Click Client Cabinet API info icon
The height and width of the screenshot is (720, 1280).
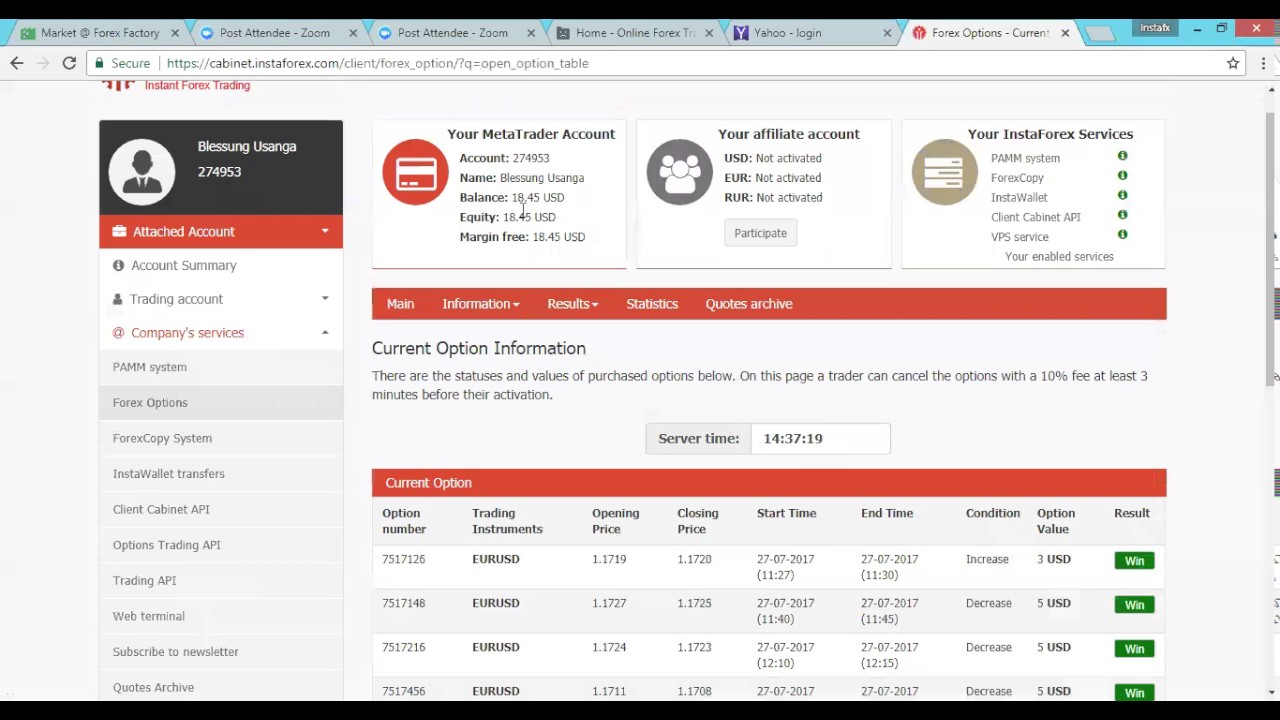[1122, 215]
